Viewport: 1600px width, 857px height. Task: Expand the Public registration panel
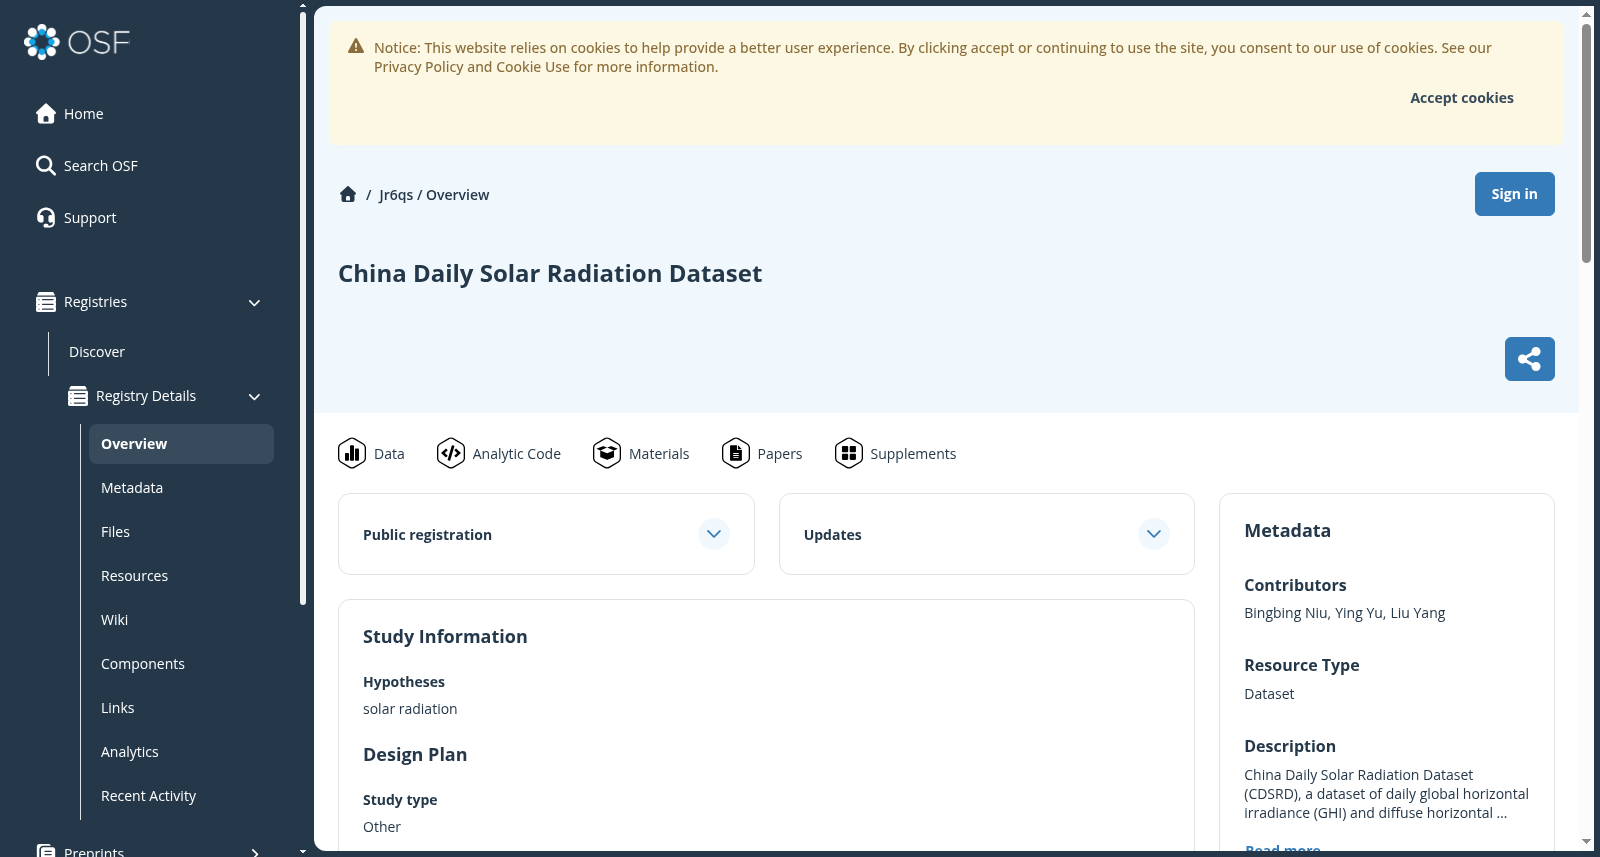pos(714,534)
